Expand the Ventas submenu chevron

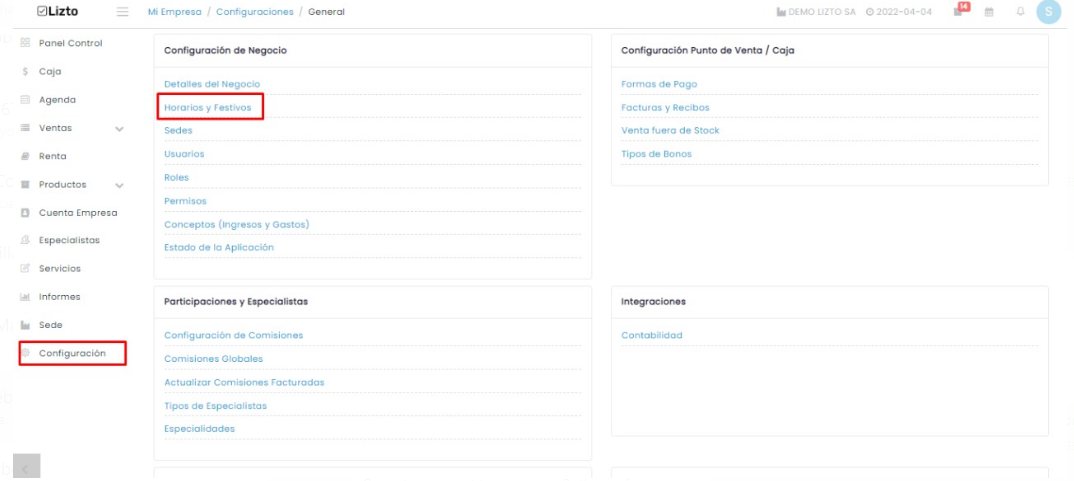[120, 128]
